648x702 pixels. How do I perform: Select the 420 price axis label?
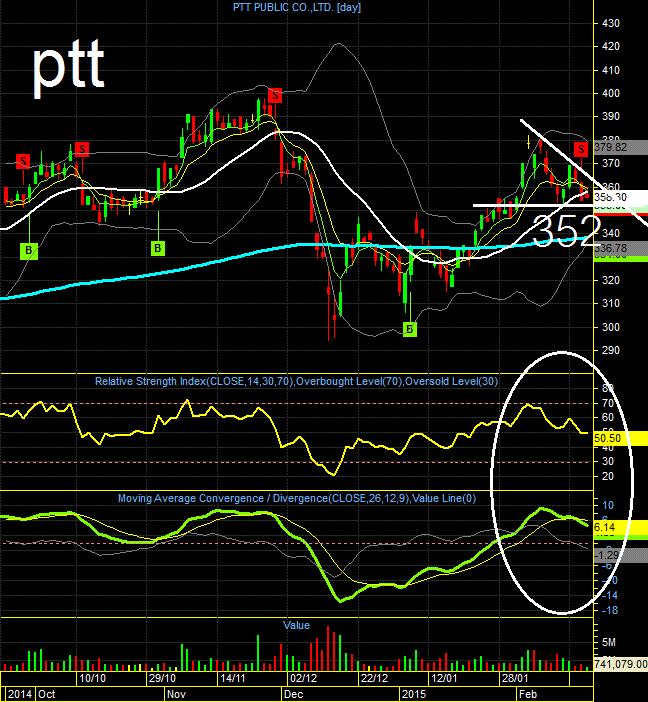tap(611, 47)
